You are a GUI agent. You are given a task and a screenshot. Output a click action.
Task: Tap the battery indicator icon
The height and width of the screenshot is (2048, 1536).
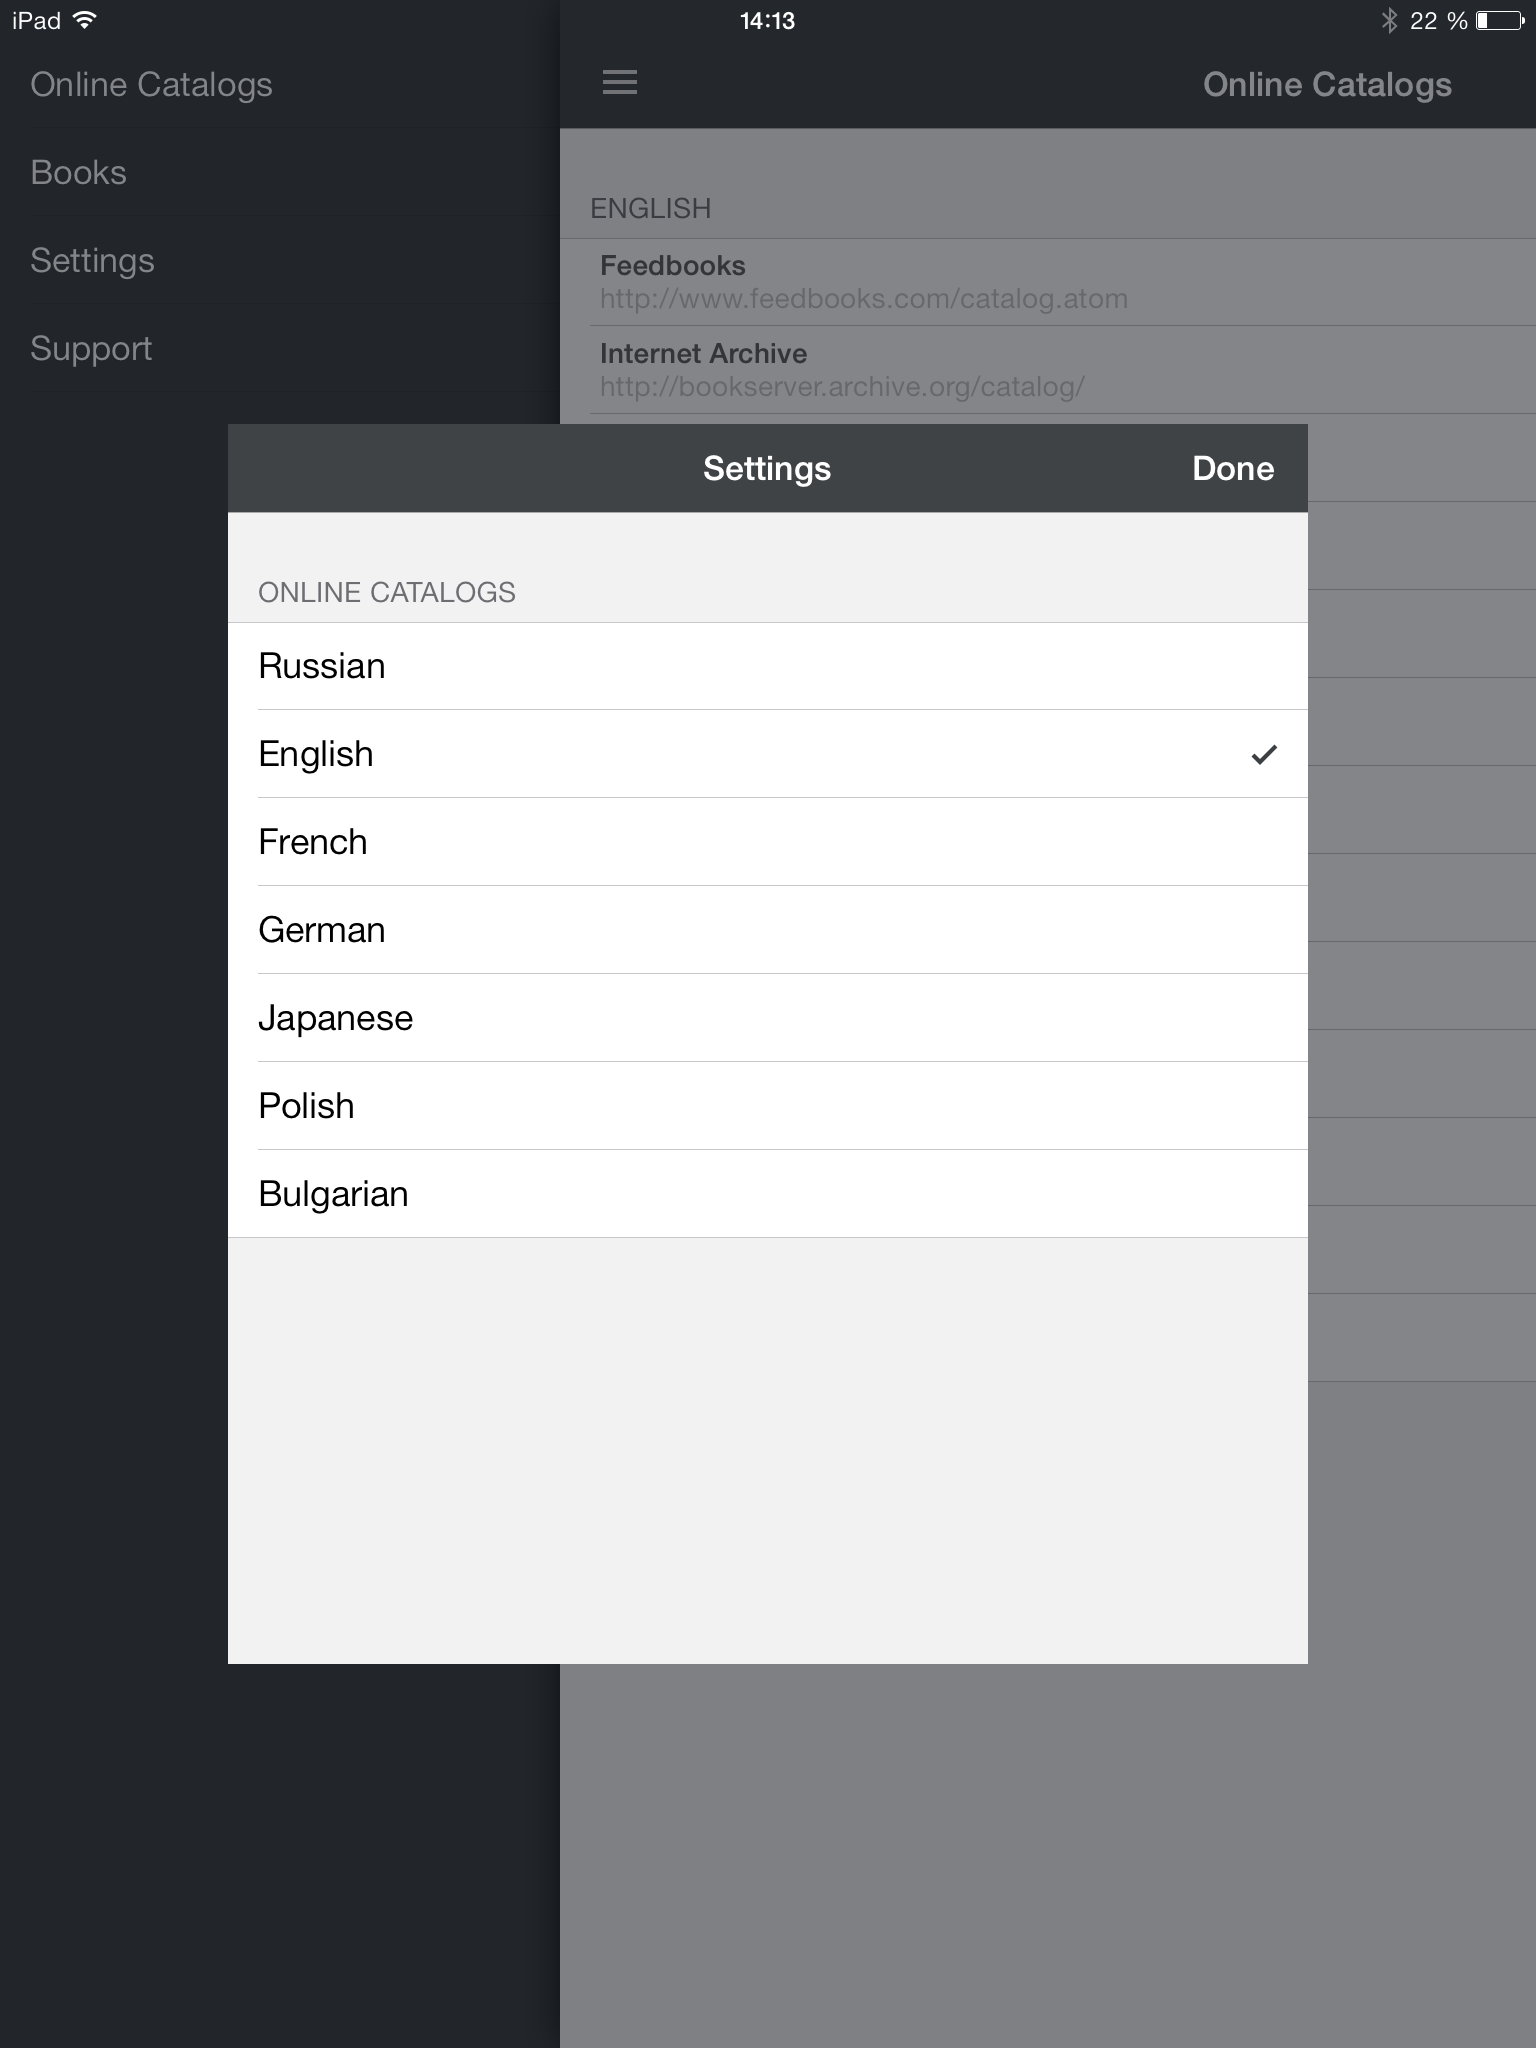point(1500,21)
